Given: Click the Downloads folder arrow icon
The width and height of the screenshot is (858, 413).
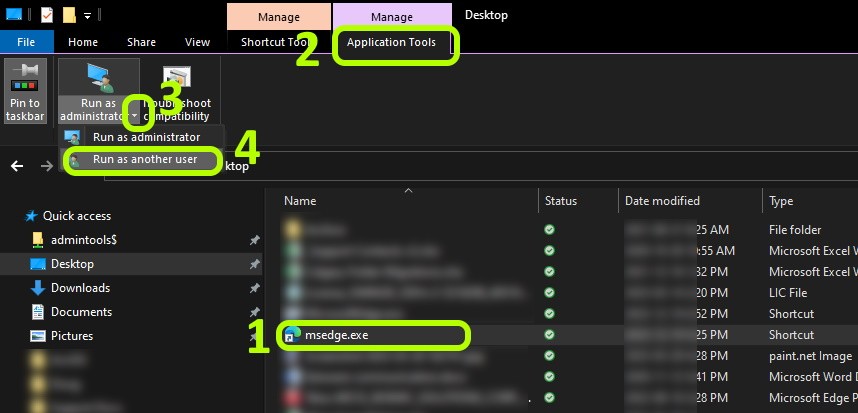Looking at the screenshot, I should [x=38, y=288].
